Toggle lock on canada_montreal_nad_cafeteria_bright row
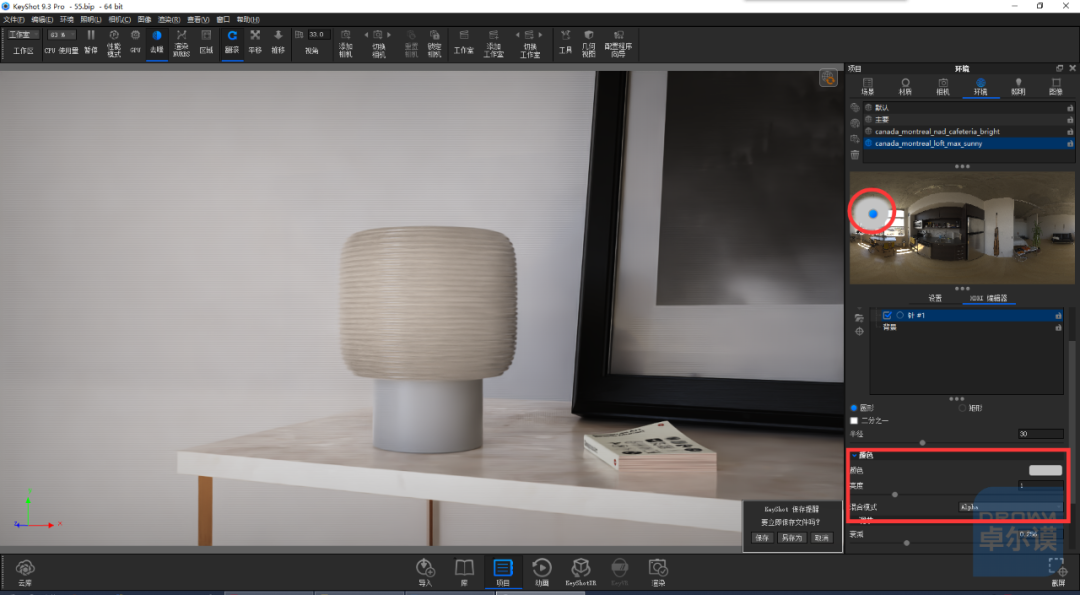 click(1070, 132)
